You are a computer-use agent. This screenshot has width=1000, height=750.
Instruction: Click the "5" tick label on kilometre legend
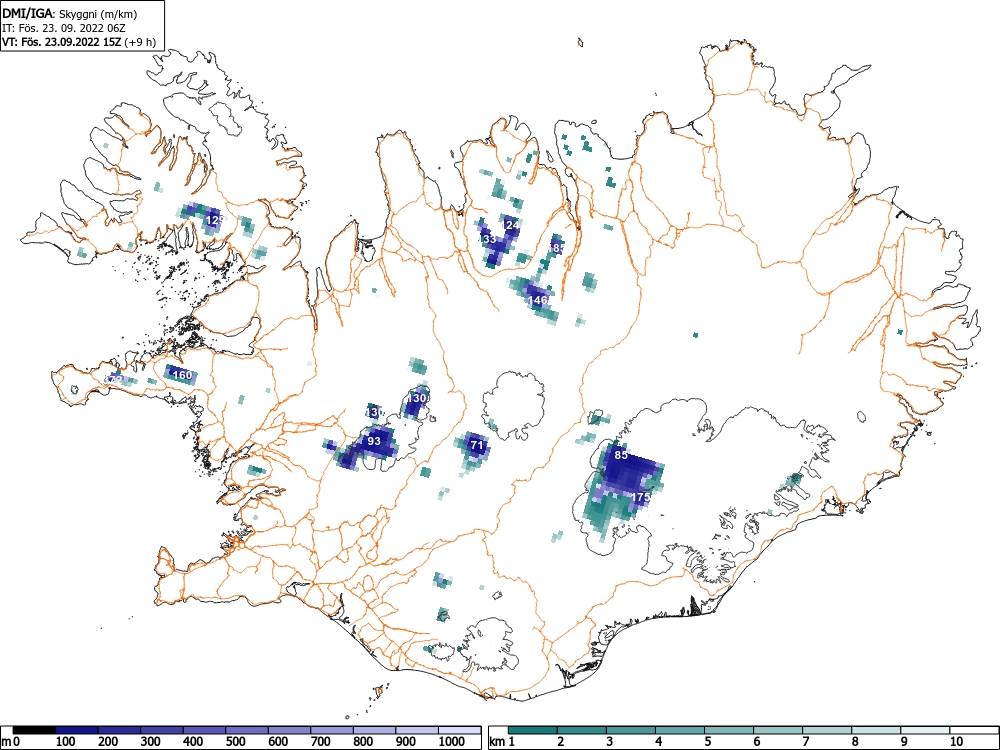pyautogui.click(x=708, y=742)
